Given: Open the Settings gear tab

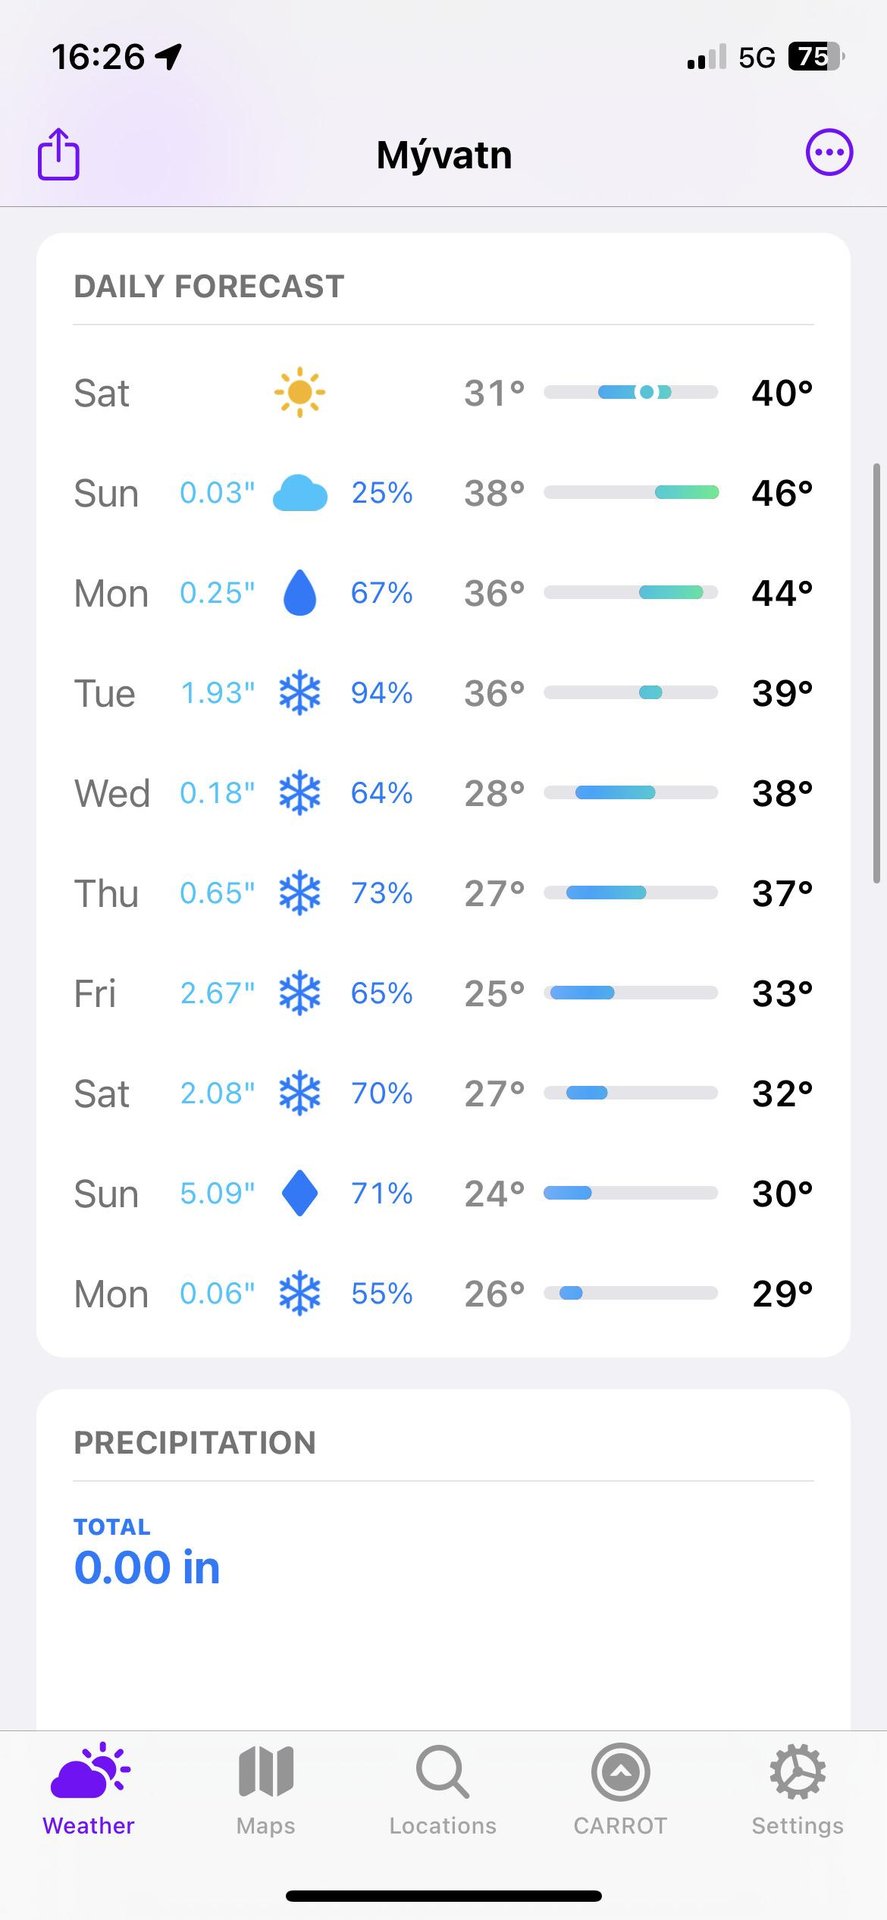Looking at the screenshot, I should (x=797, y=1790).
